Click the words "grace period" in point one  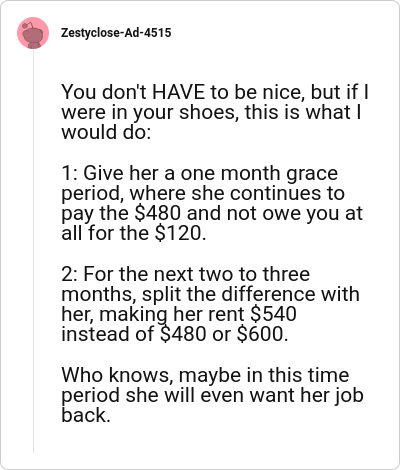pyautogui.click(x=200, y=183)
